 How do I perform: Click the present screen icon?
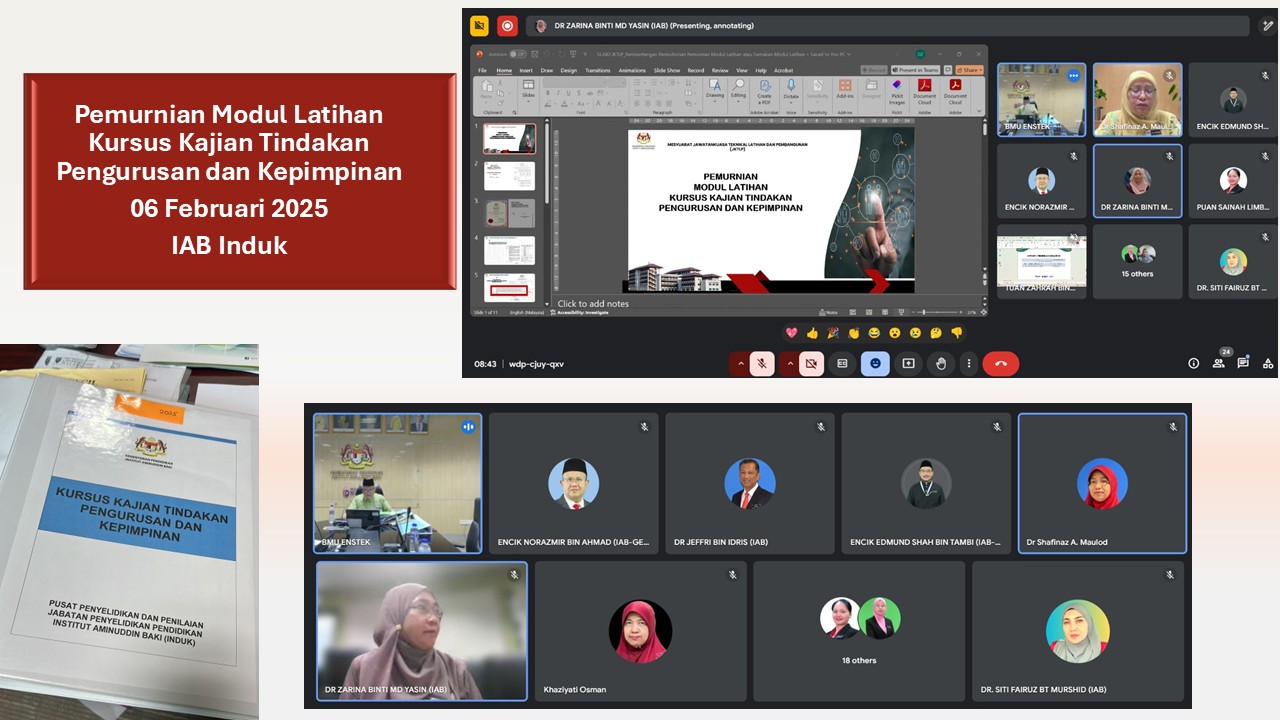[908, 364]
